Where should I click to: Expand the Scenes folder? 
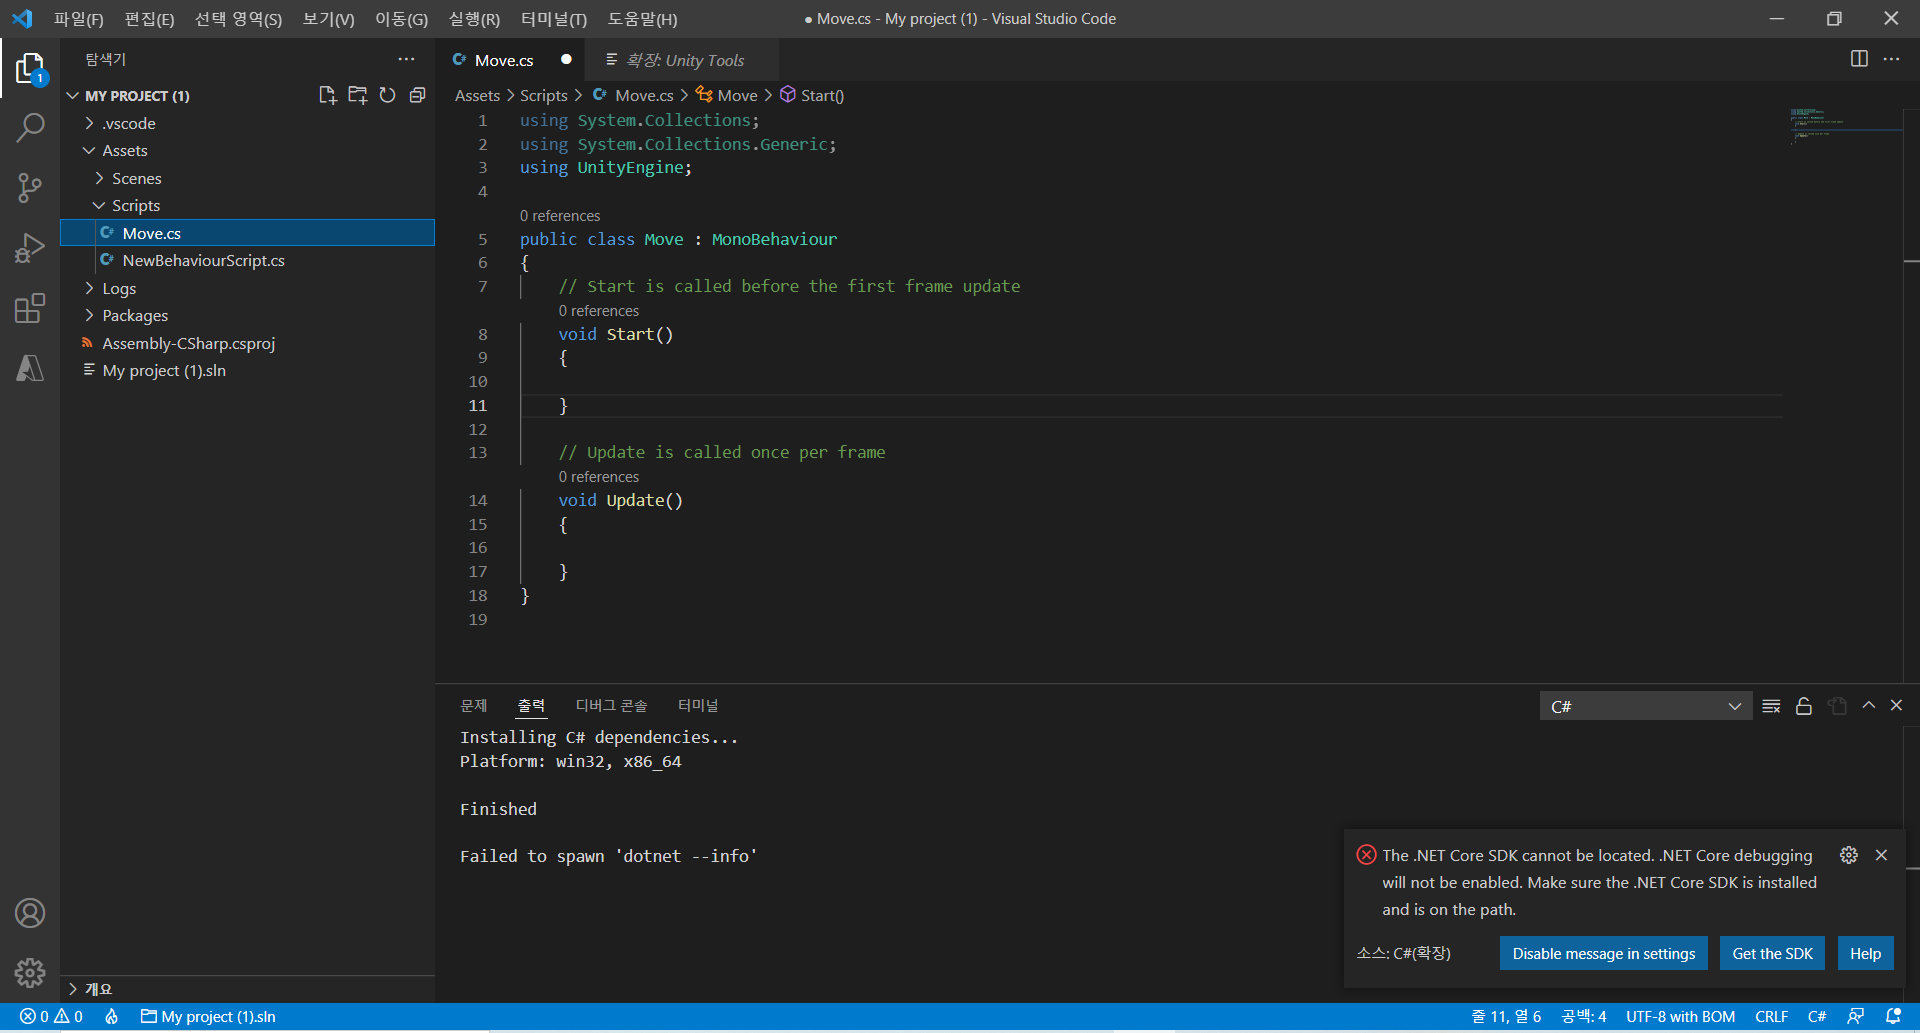[247, 178]
